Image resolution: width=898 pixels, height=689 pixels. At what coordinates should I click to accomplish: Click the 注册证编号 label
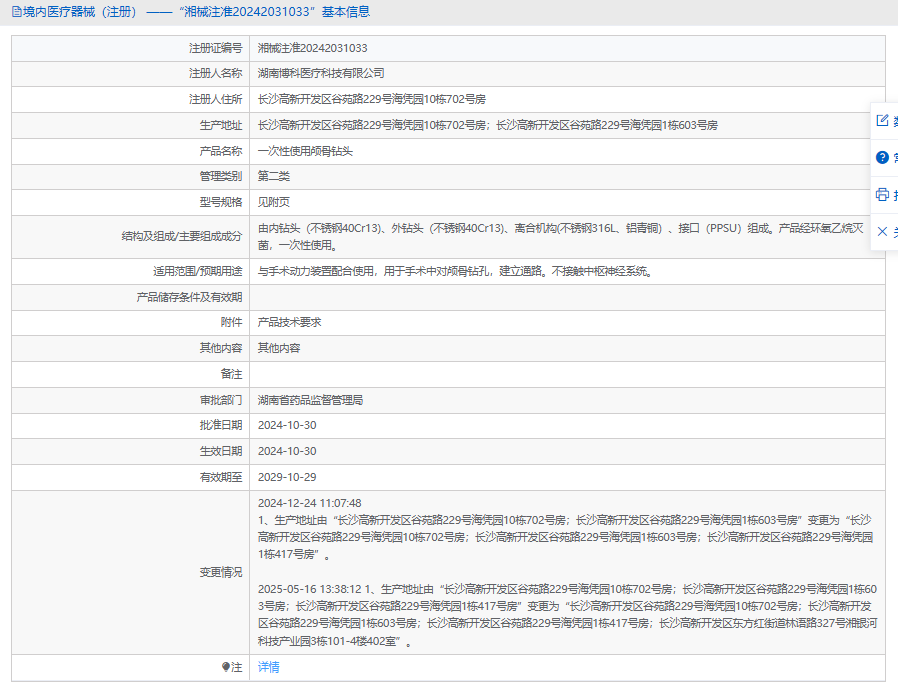(216, 48)
